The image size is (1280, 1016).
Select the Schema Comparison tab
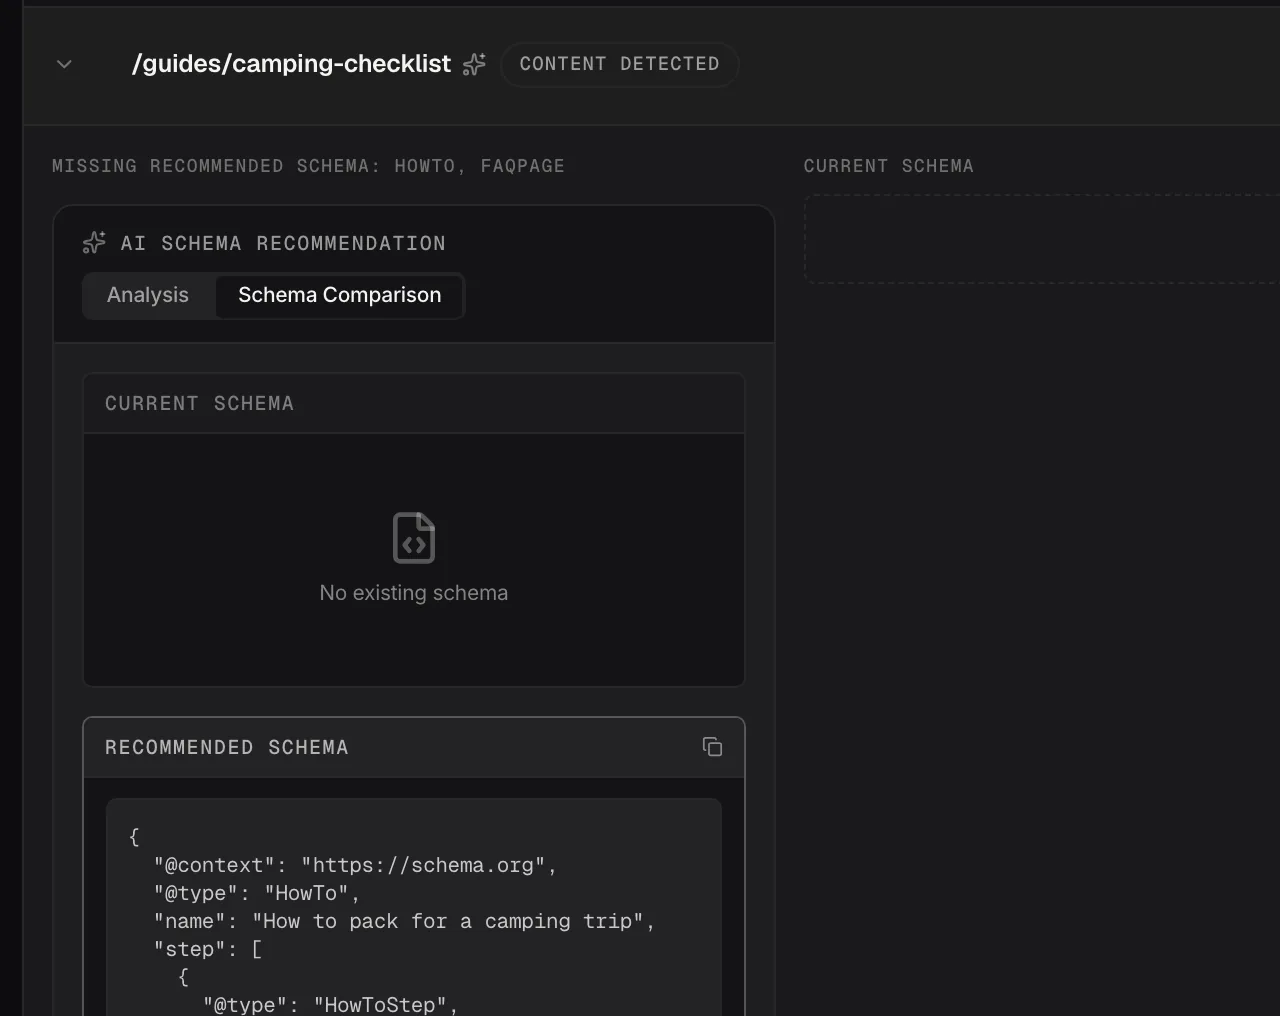(339, 295)
